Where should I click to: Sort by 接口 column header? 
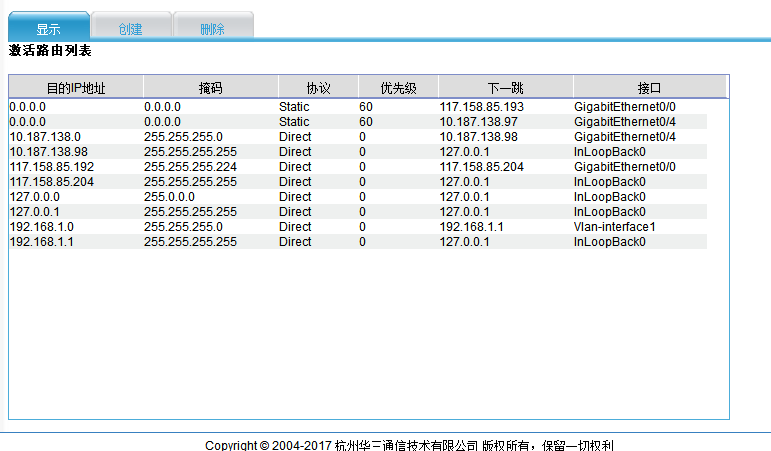[649, 88]
